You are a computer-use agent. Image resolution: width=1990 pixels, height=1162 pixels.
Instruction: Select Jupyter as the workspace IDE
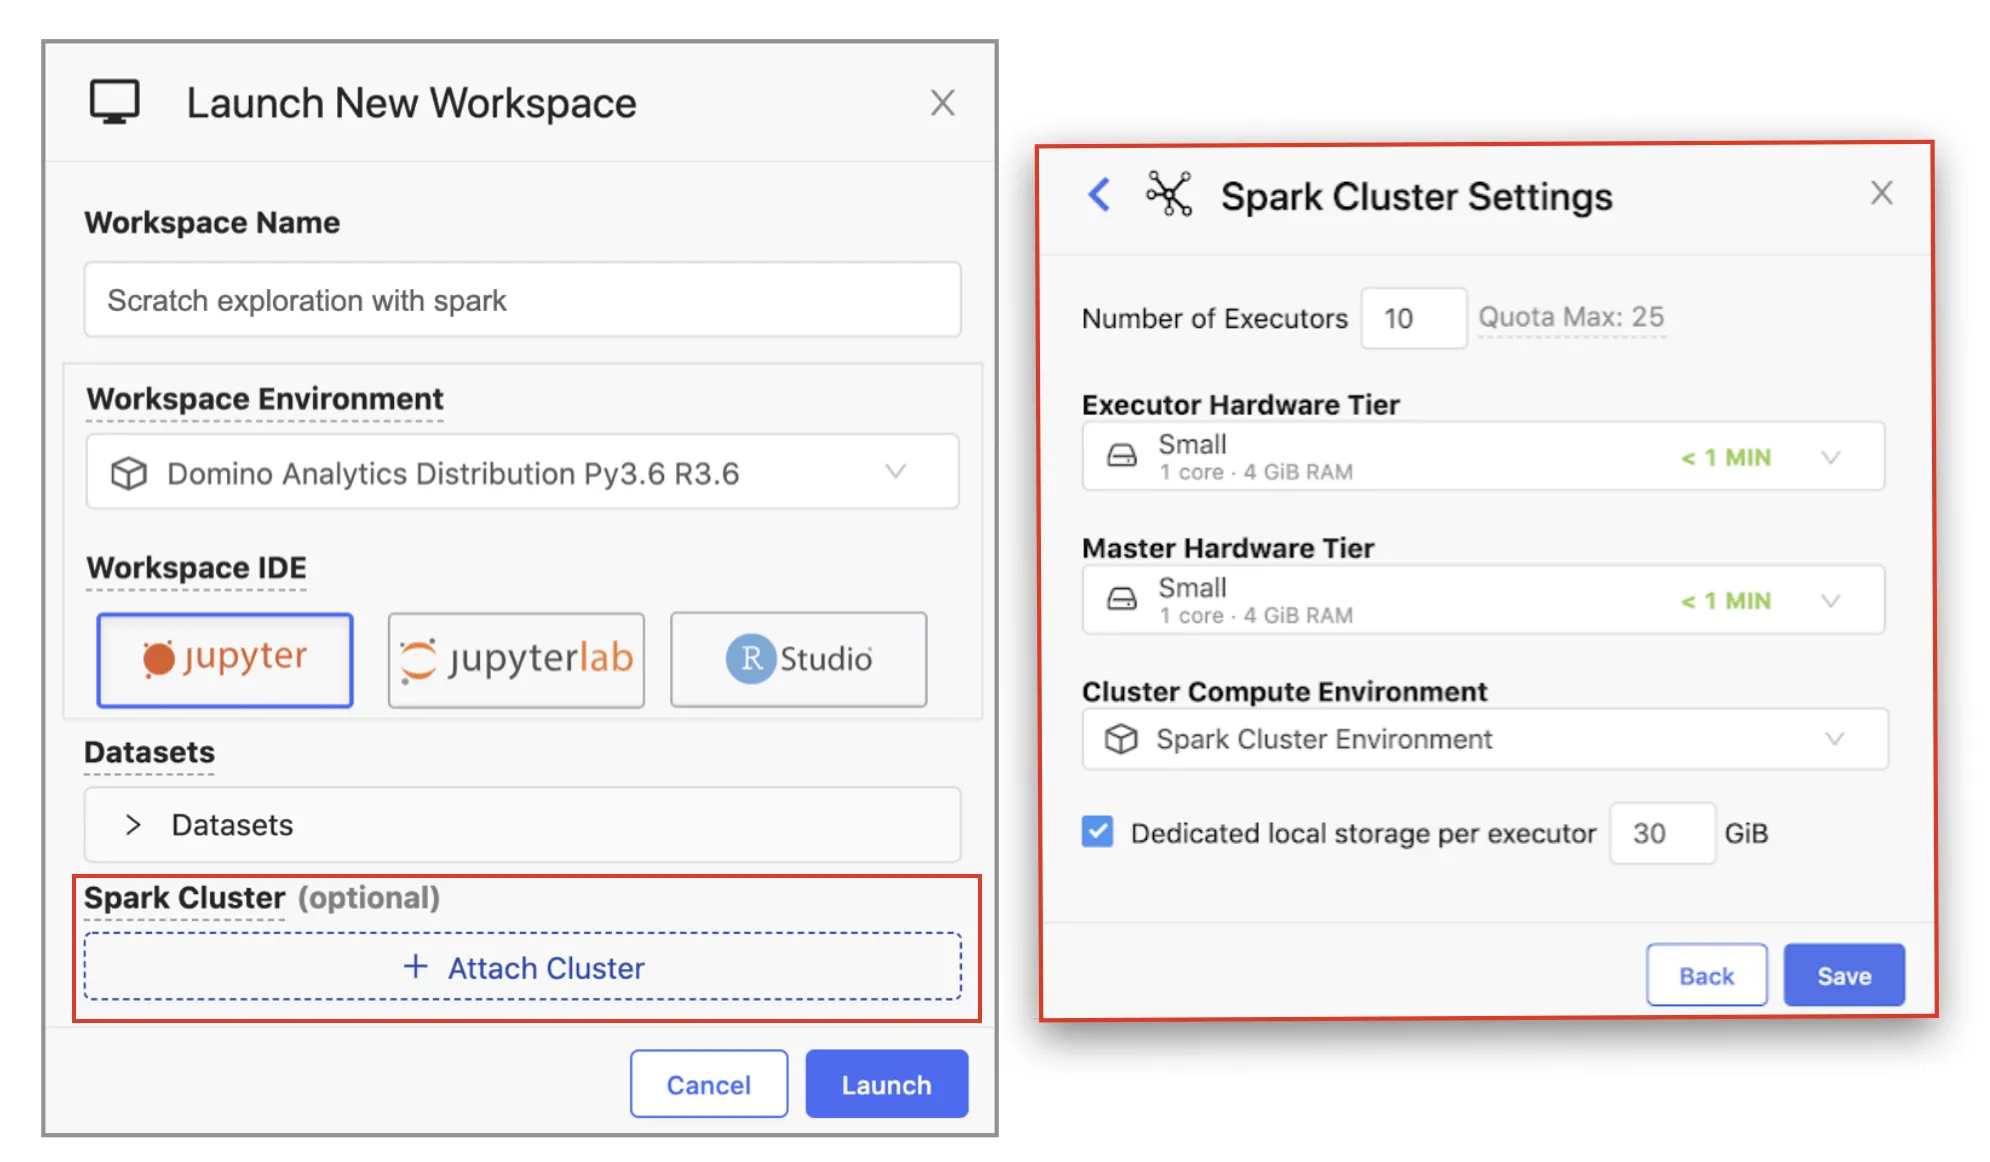[225, 660]
